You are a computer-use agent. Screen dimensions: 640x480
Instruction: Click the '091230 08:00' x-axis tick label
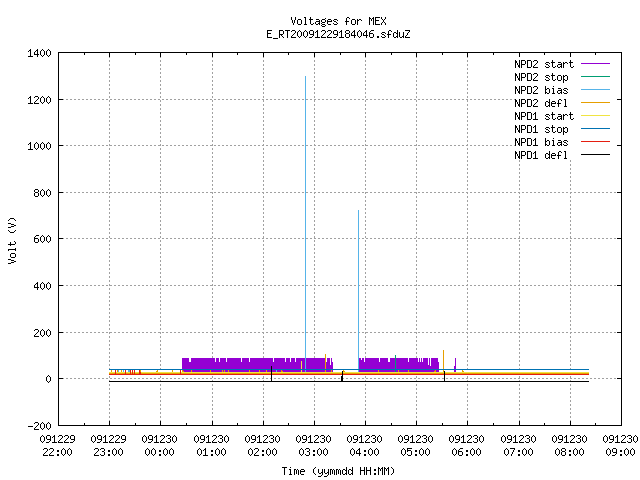pos(569,446)
